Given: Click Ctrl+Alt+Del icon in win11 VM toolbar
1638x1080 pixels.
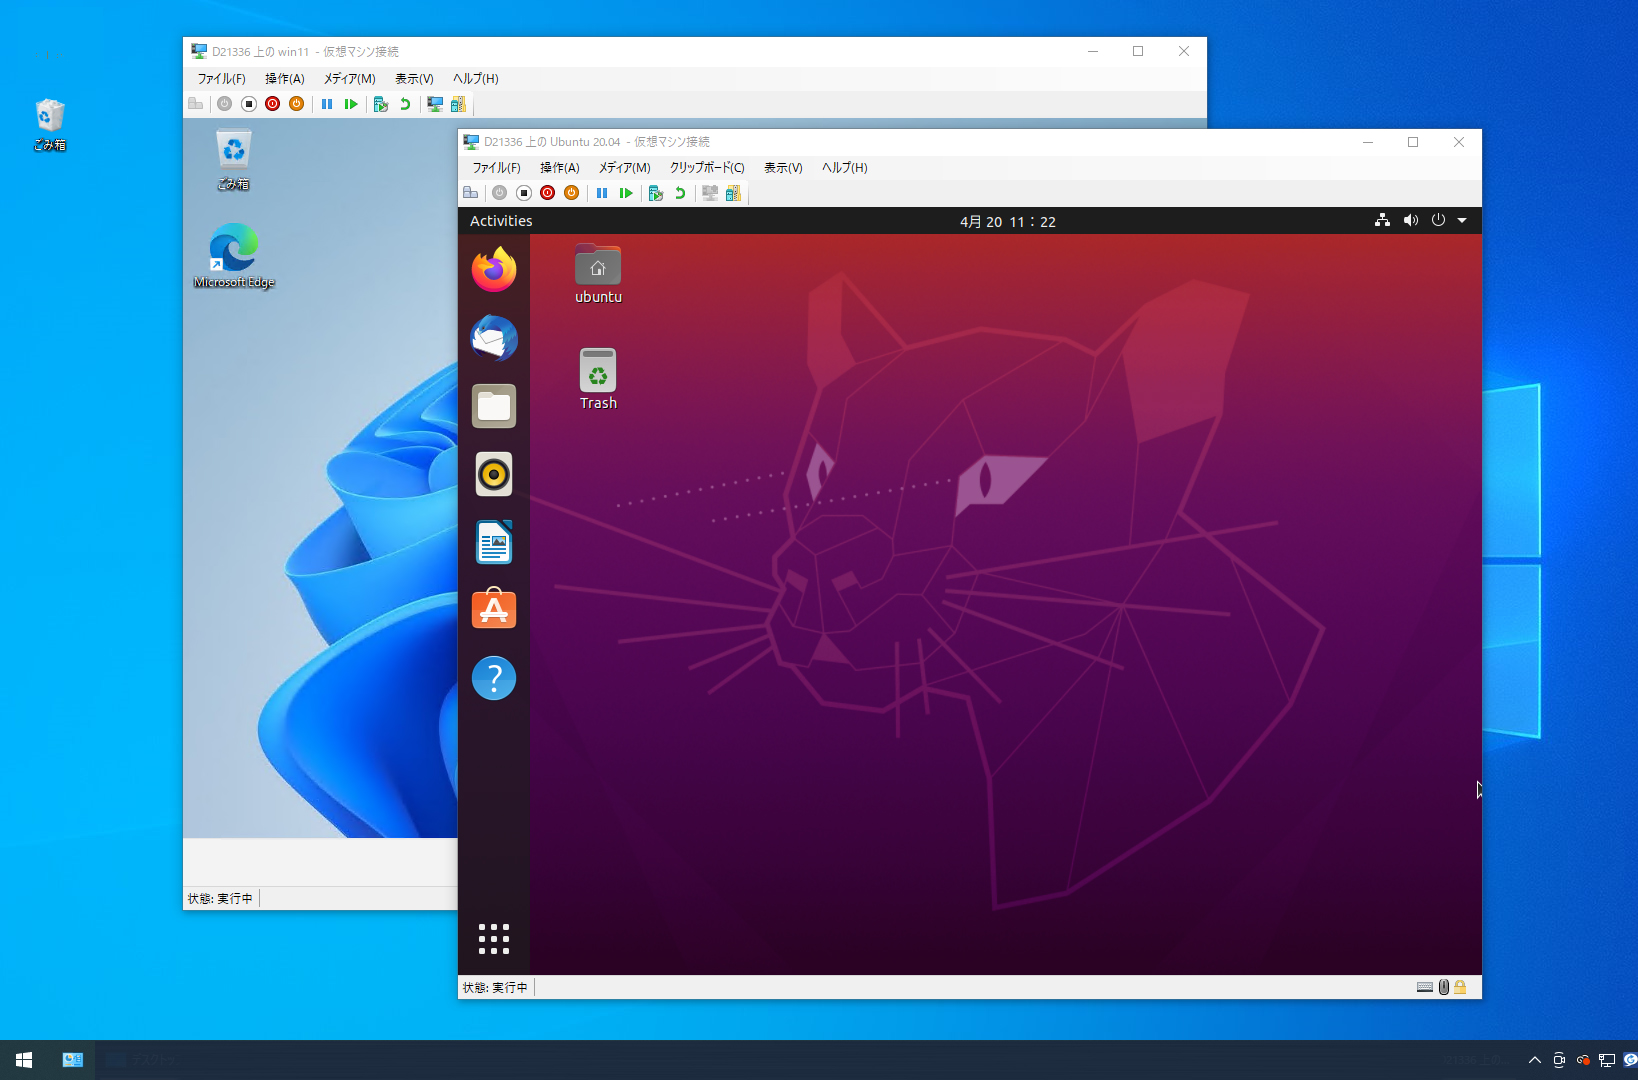Looking at the screenshot, I should coord(196,104).
